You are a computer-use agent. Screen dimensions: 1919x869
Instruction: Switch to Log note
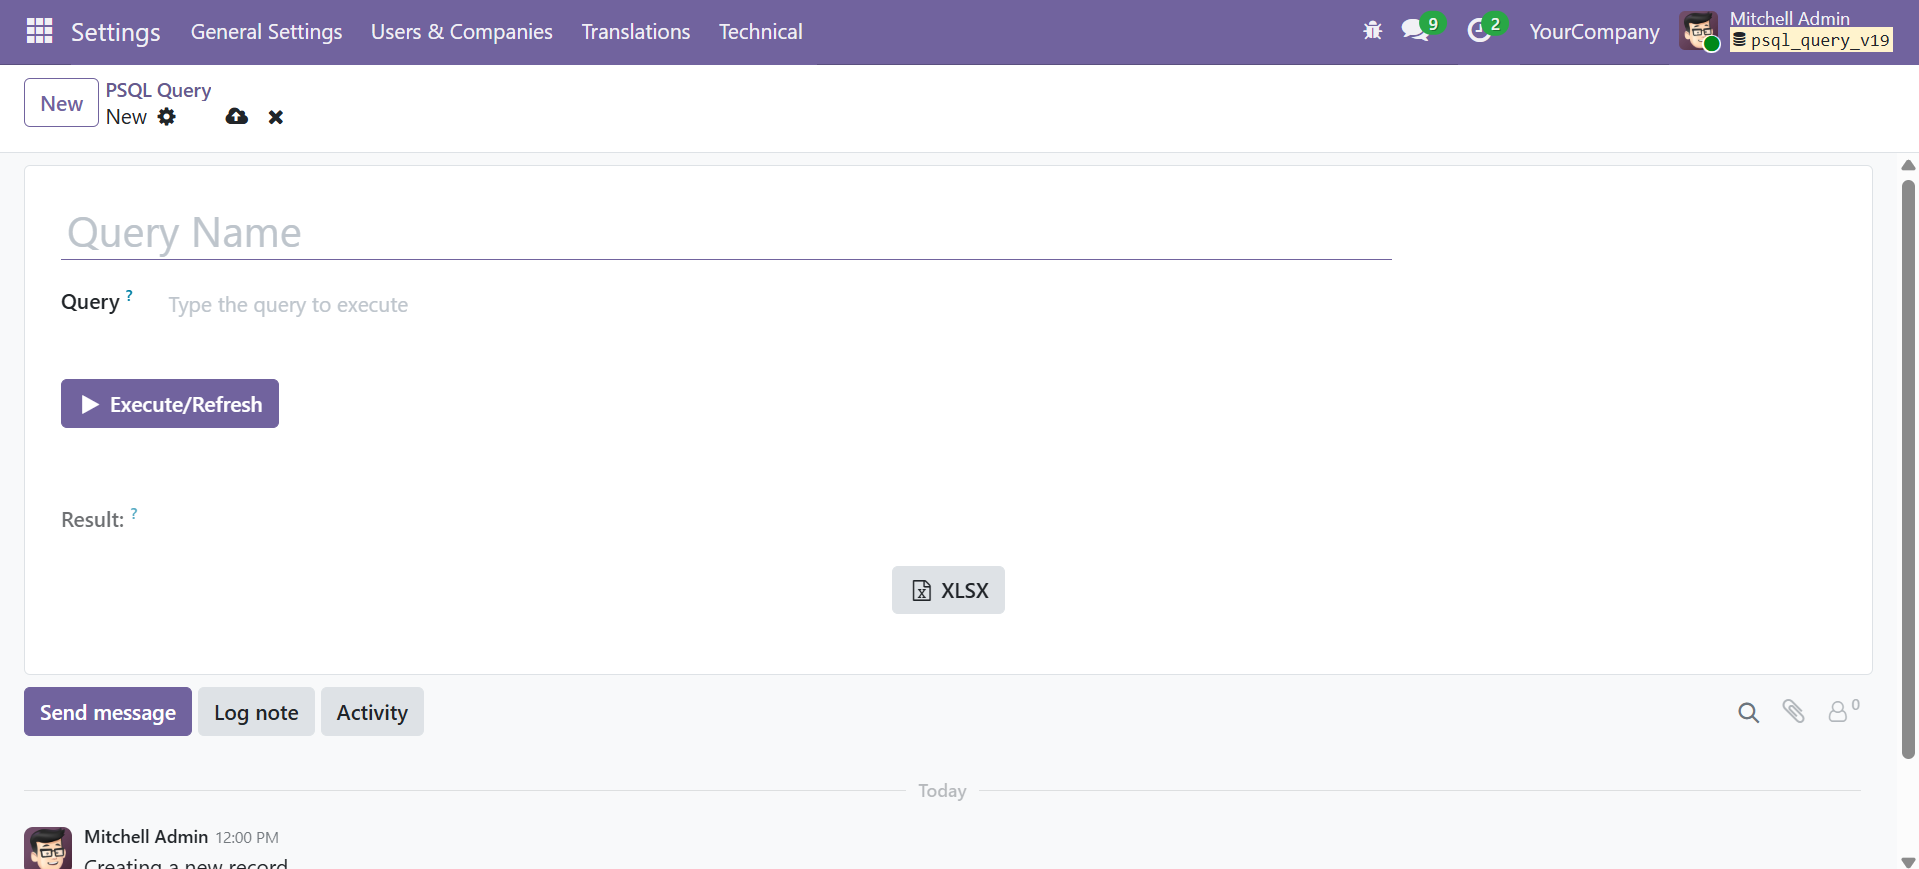click(x=256, y=712)
